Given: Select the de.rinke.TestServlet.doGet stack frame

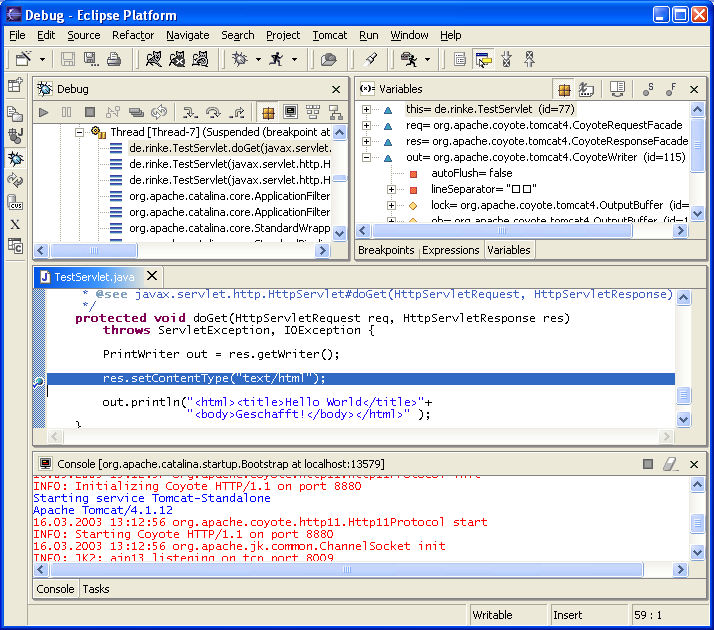Looking at the screenshot, I should tap(229, 148).
